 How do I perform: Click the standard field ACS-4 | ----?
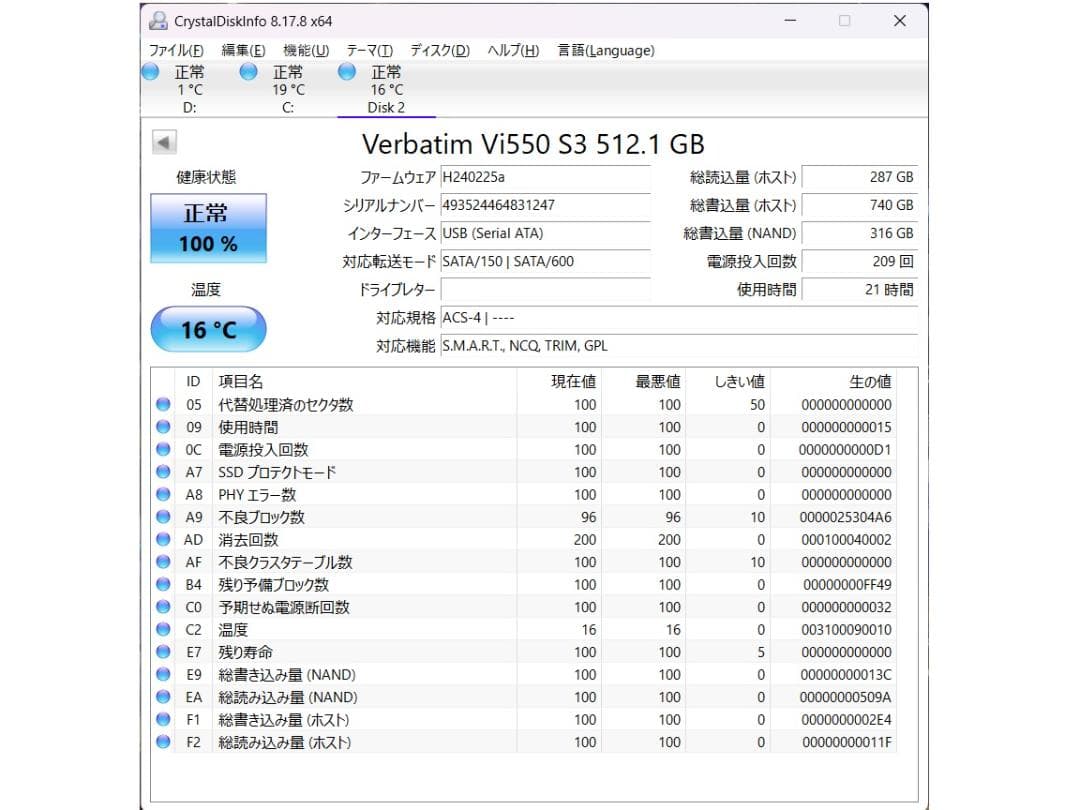tap(679, 318)
